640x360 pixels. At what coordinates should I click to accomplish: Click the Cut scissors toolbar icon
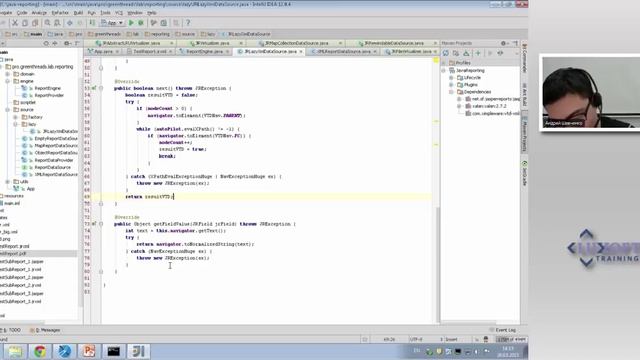pos(15,23)
